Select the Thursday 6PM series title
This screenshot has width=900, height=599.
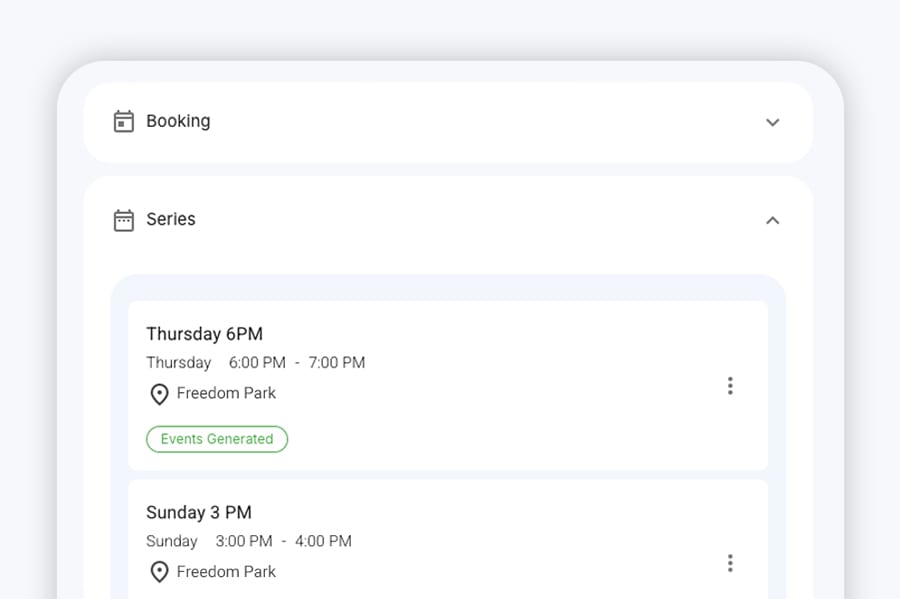[x=204, y=334]
